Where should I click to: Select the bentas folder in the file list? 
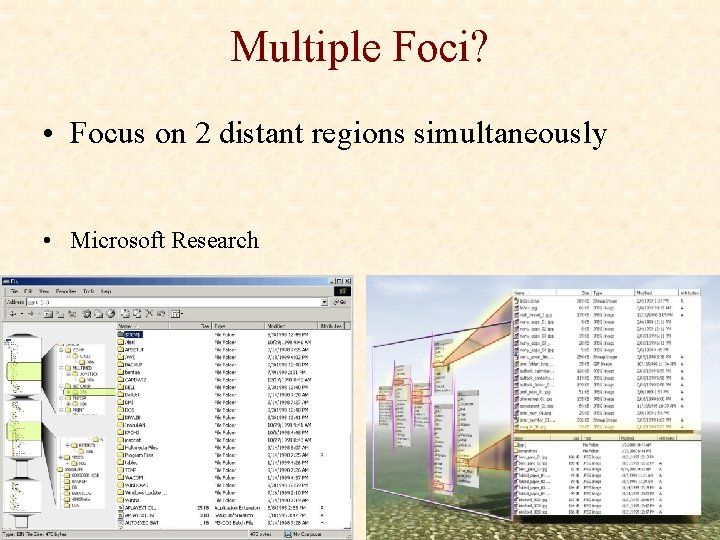[129, 372]
